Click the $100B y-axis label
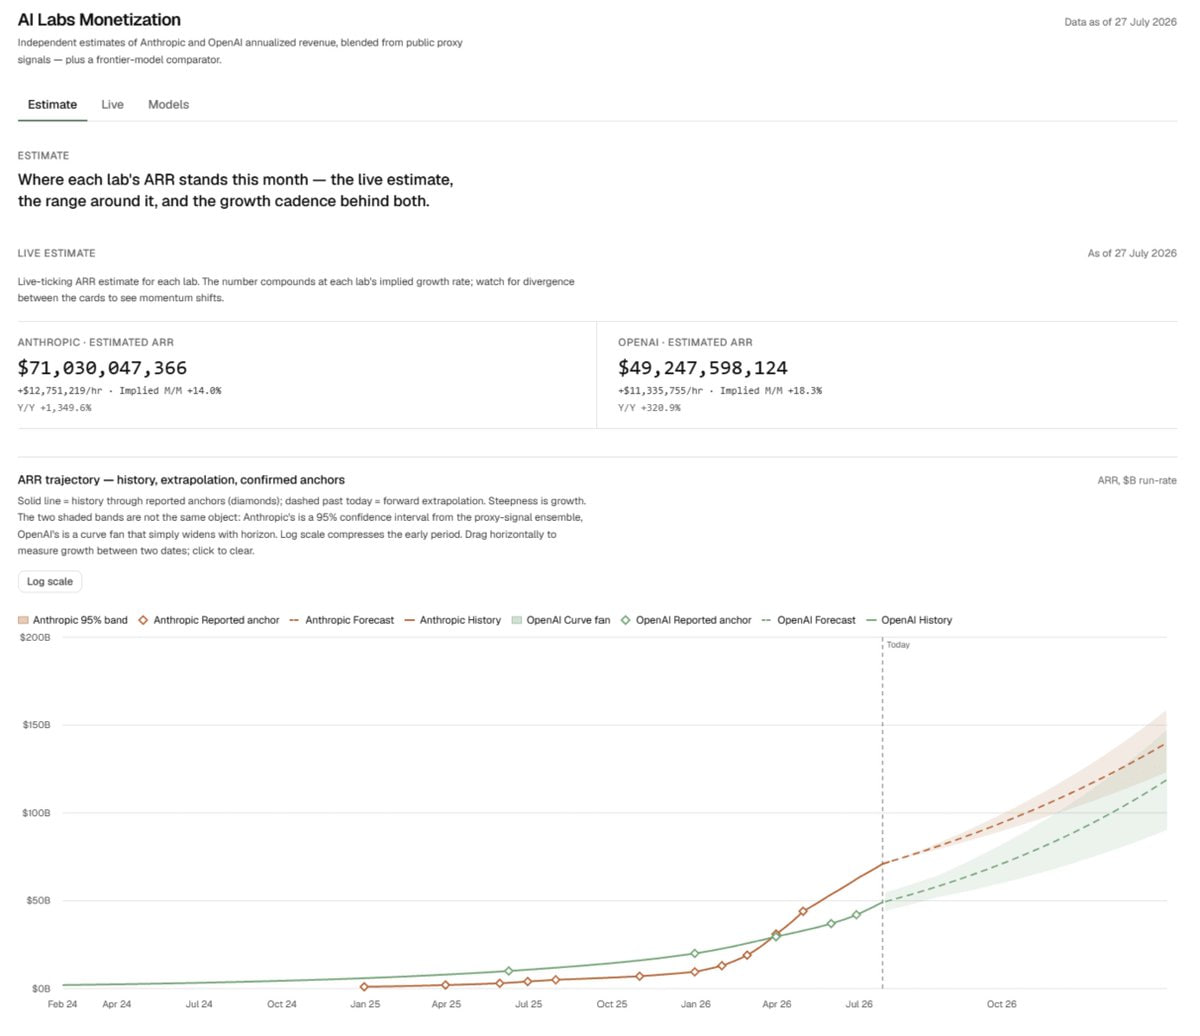 37,813
